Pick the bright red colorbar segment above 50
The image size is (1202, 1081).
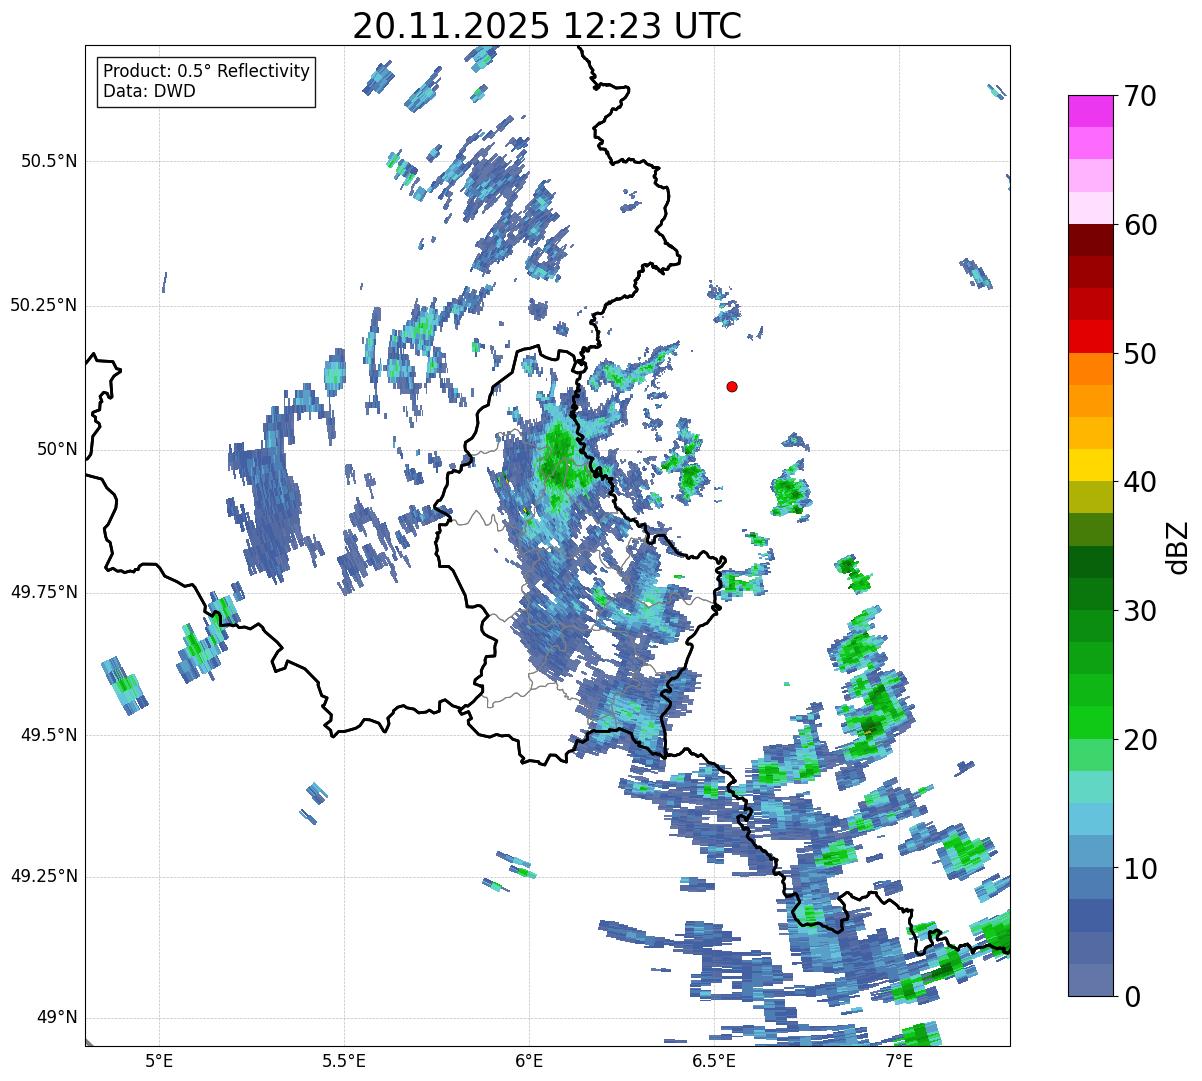coord(1090,337)
